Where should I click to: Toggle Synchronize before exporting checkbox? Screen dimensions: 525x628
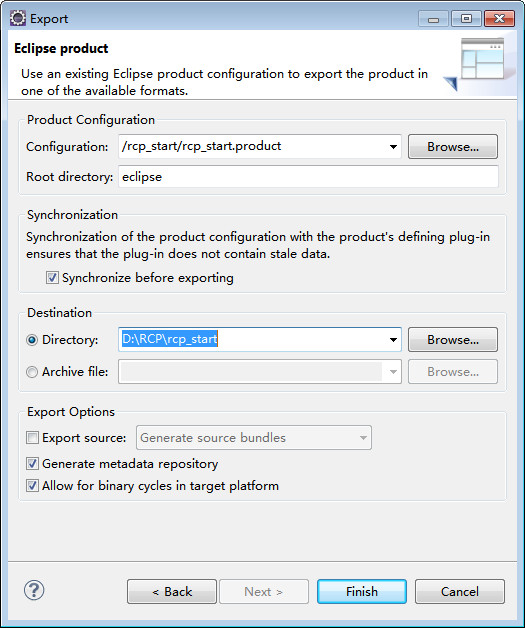coord(52,278)
